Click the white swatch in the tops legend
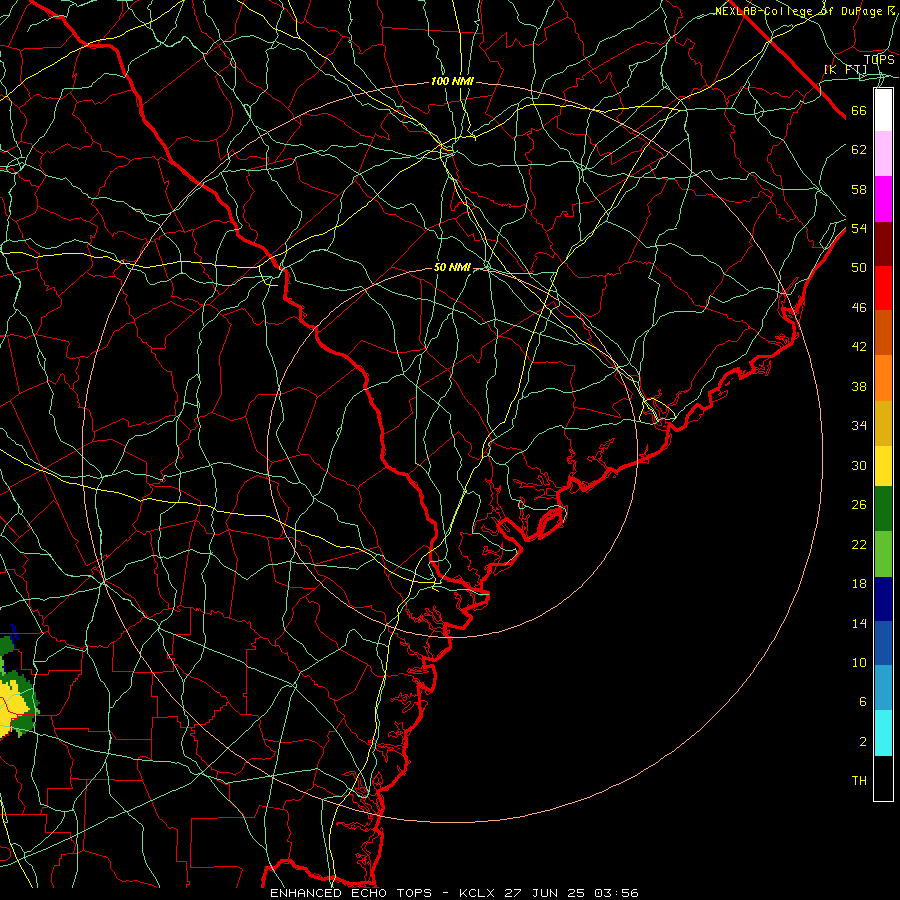The width and height of the screenshot is (900, 900). click(883, 110)
